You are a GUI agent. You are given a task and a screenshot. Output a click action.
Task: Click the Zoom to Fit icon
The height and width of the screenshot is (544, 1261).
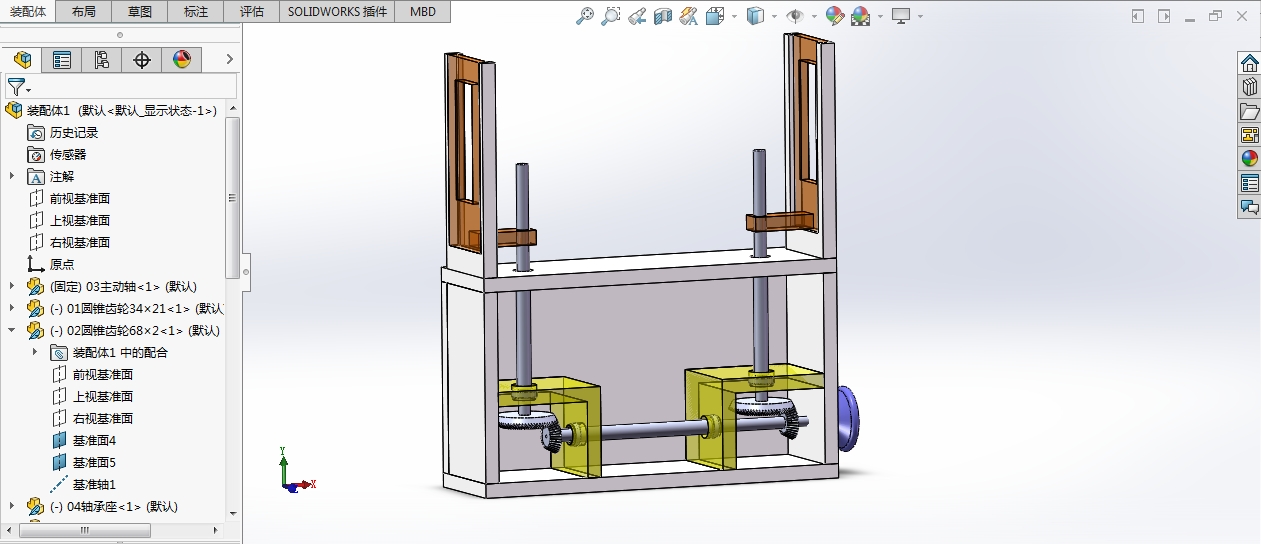pyautogui.click(x=586, y=16)
